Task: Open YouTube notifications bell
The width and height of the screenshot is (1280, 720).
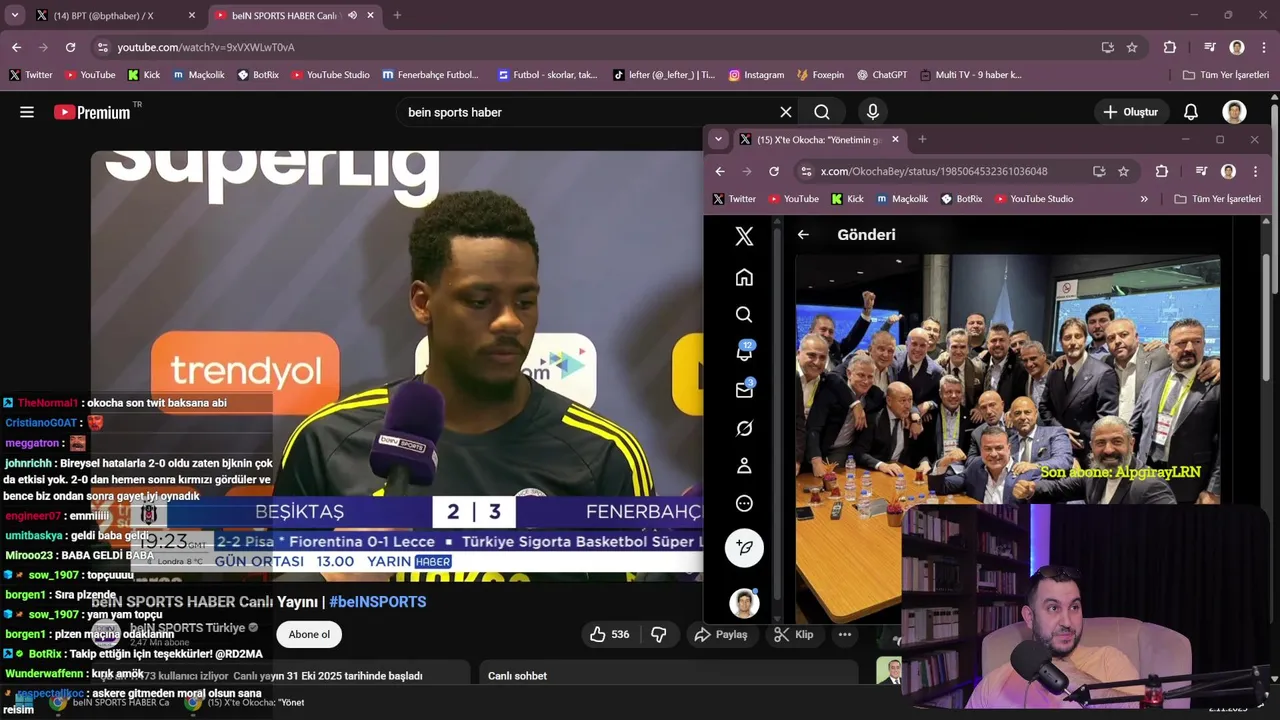Action: point(1191,112)
